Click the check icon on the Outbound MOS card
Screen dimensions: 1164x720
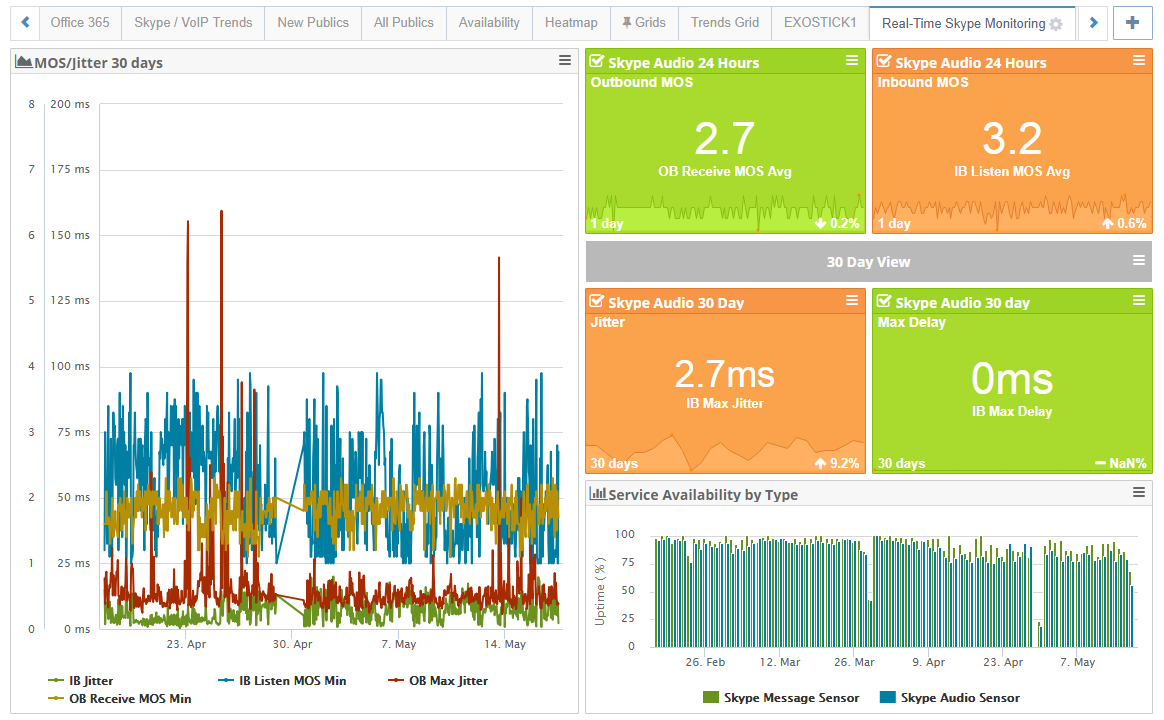pyautogui.click(x=597, y=62)
